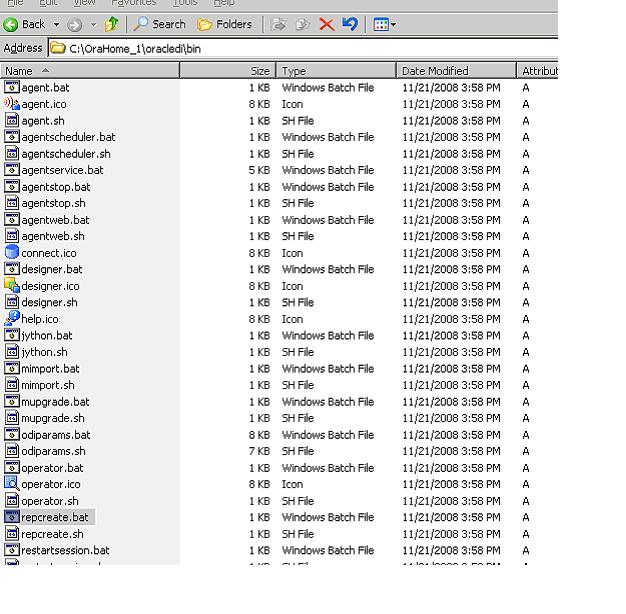Image resolution: width=626 pixels, height=614 pixels.
Task: Click the mimport.sh file name
Action: point(48,385)
